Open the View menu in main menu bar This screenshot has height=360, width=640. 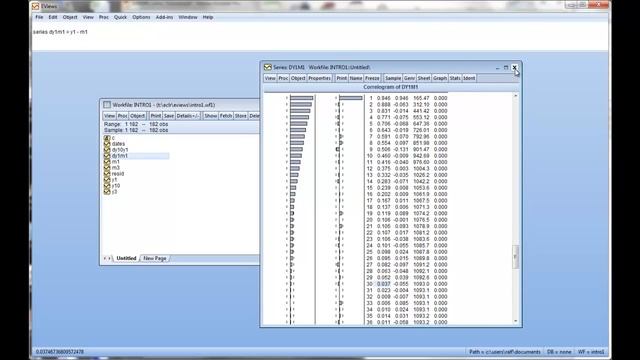point(88,17)
